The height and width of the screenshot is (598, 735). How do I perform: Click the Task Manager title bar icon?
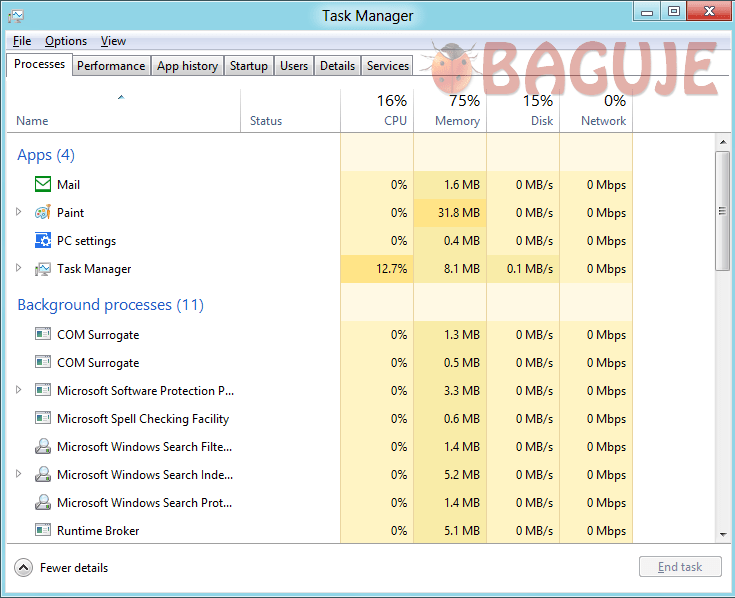tap(15, 16)
